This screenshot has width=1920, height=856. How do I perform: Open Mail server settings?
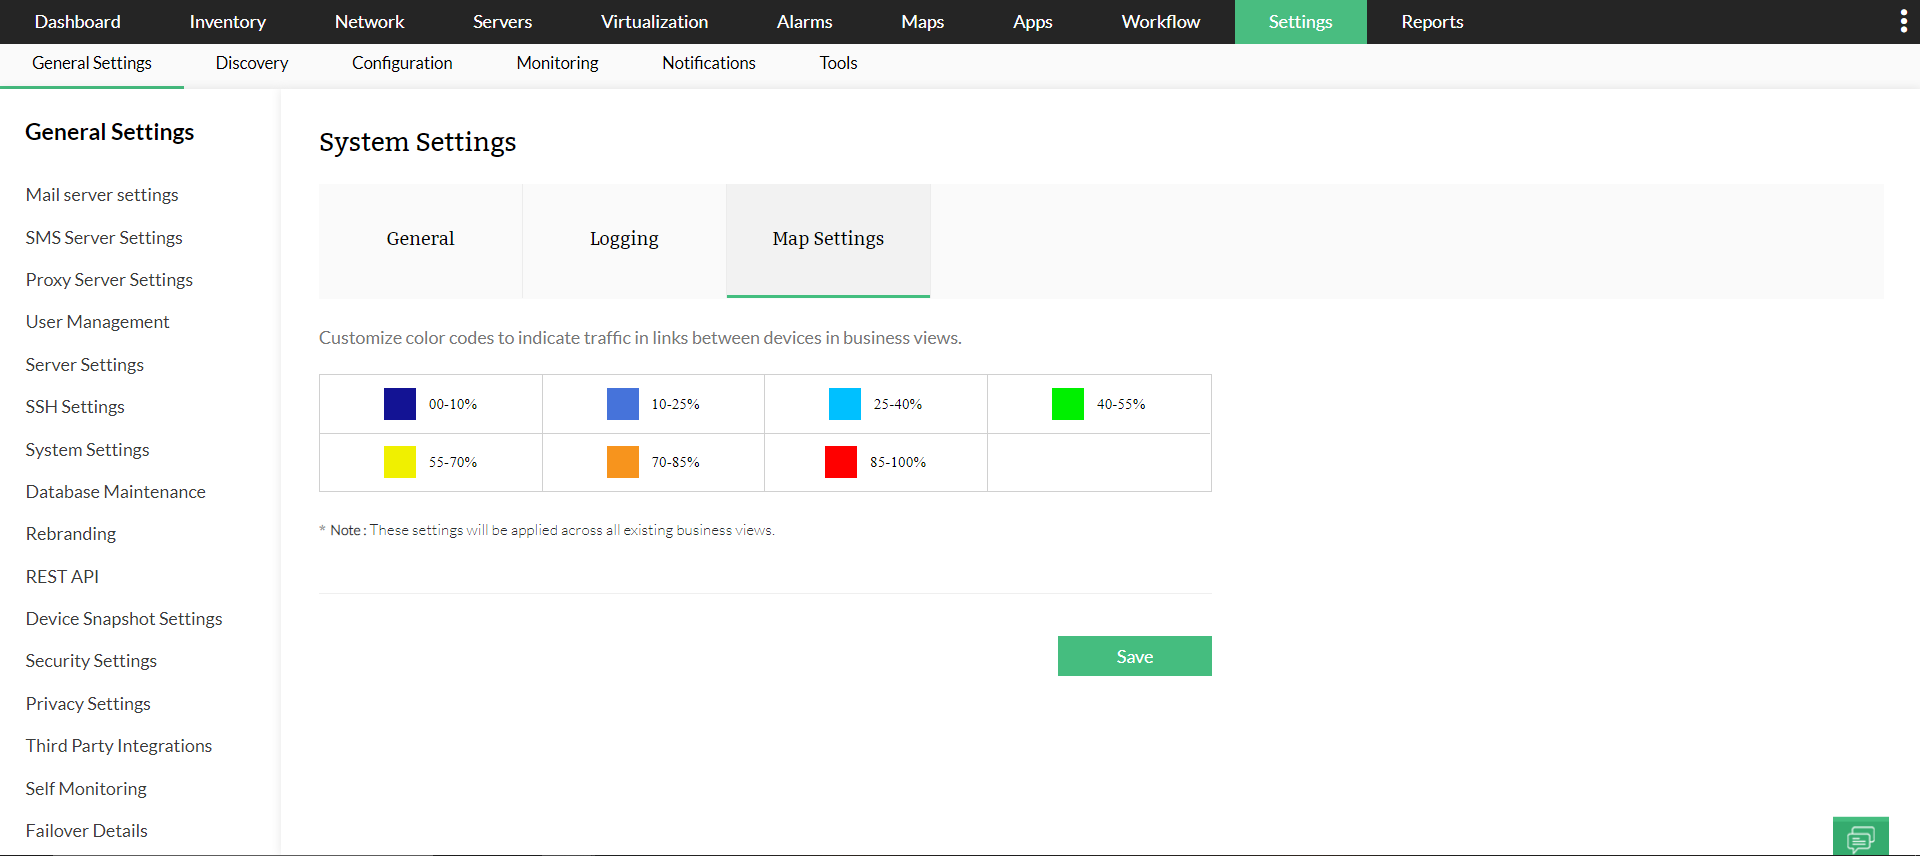coord(102,195)
